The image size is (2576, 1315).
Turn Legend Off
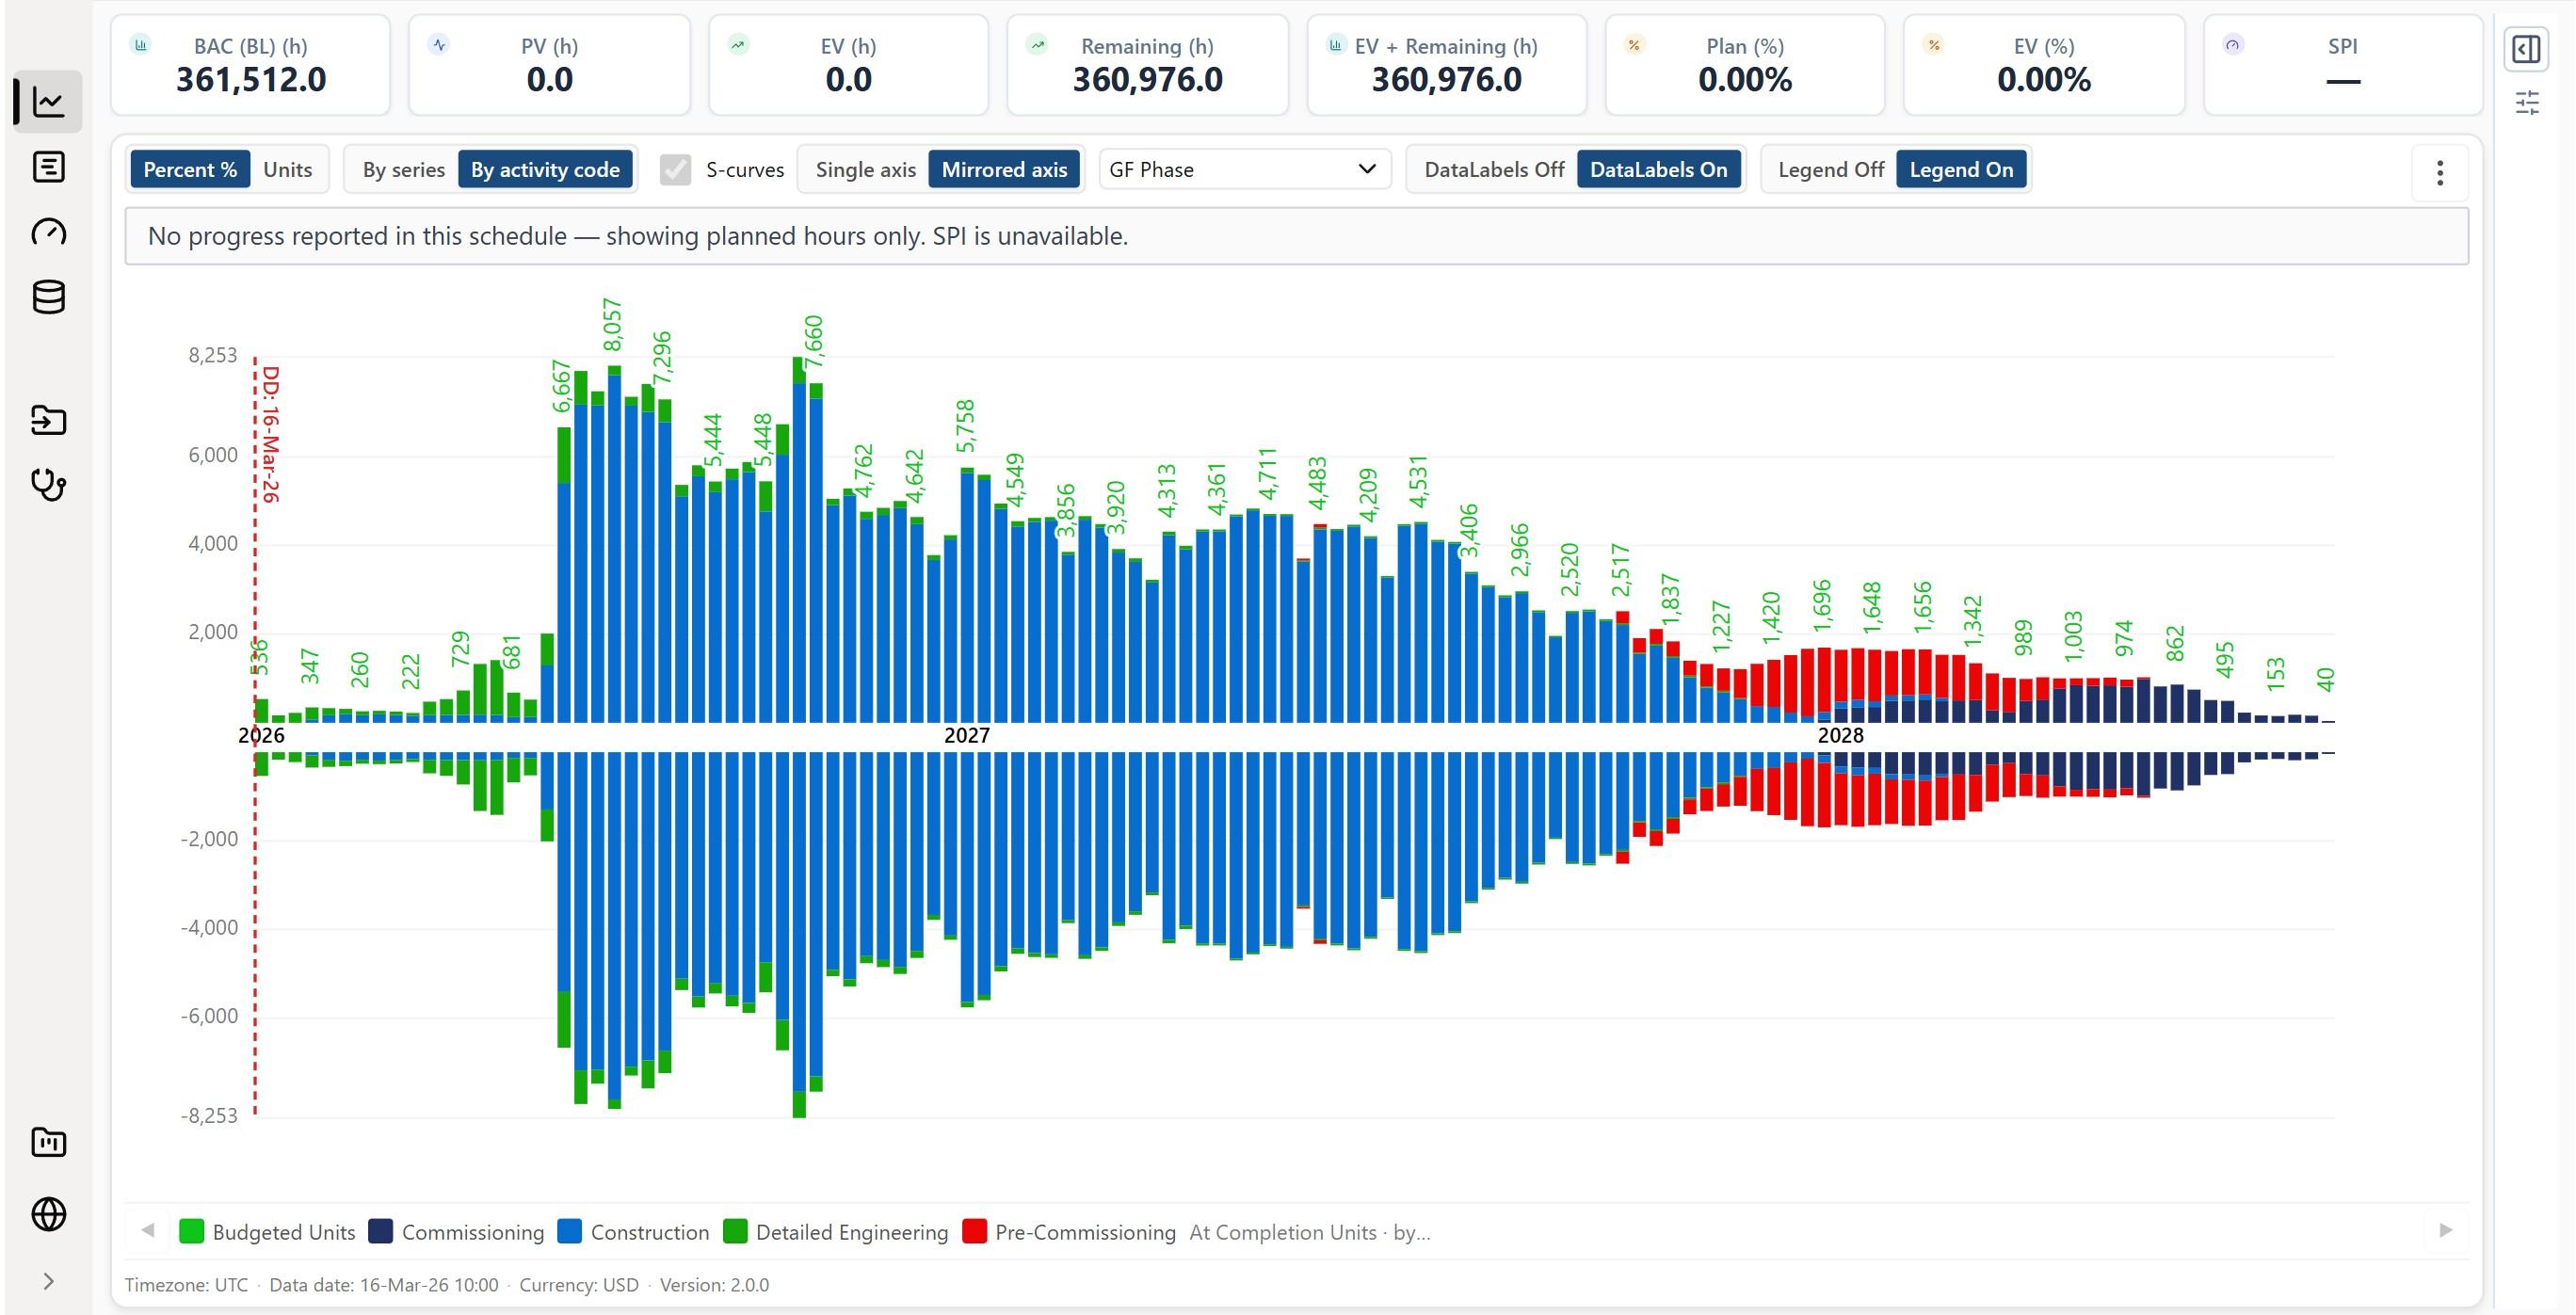[x=1830, y=169]
